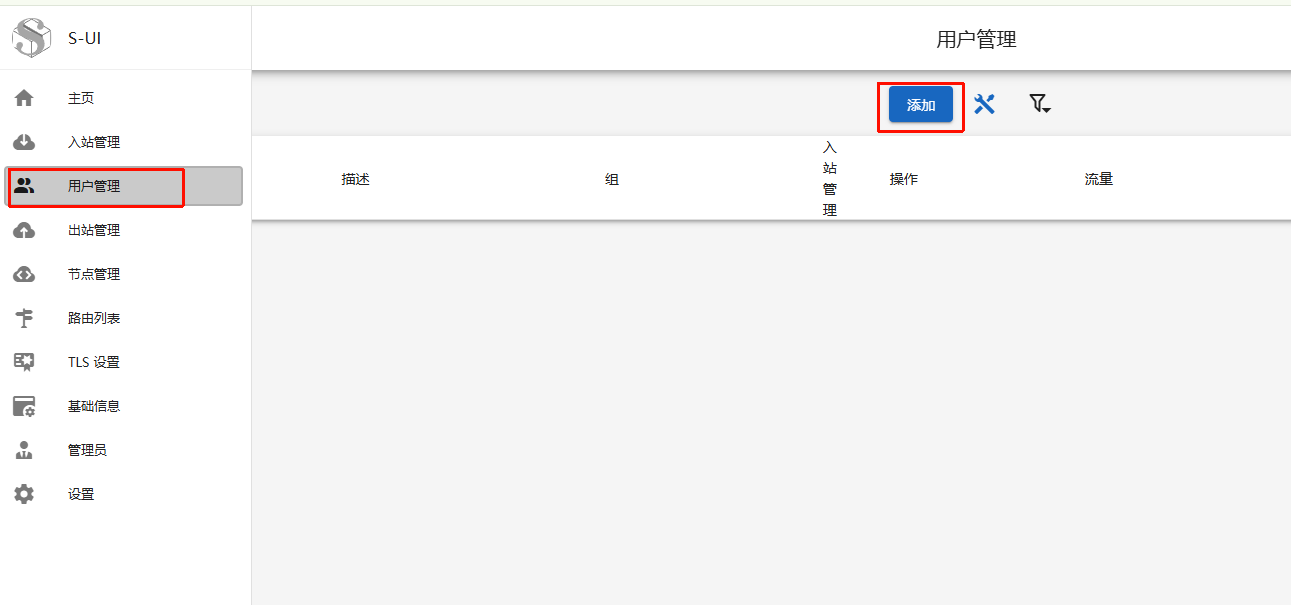Viewport: 1291px width, 605px height.
Task: Open 基础信息 from the sidebar
Action: (x=94, y=406)
